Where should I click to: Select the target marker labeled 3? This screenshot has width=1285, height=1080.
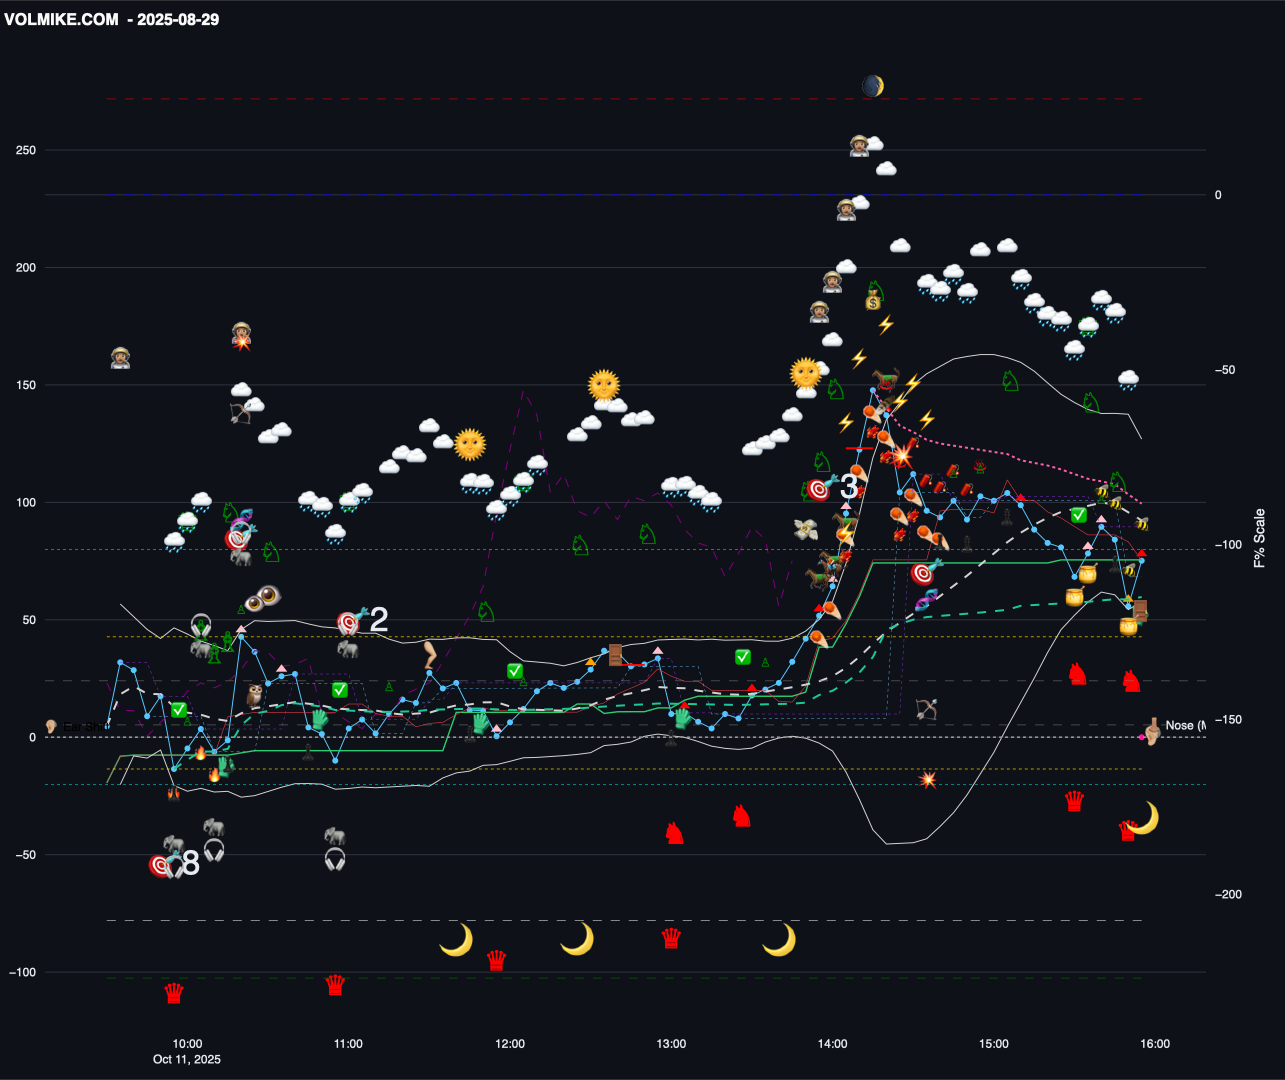(x=819, y=490)
